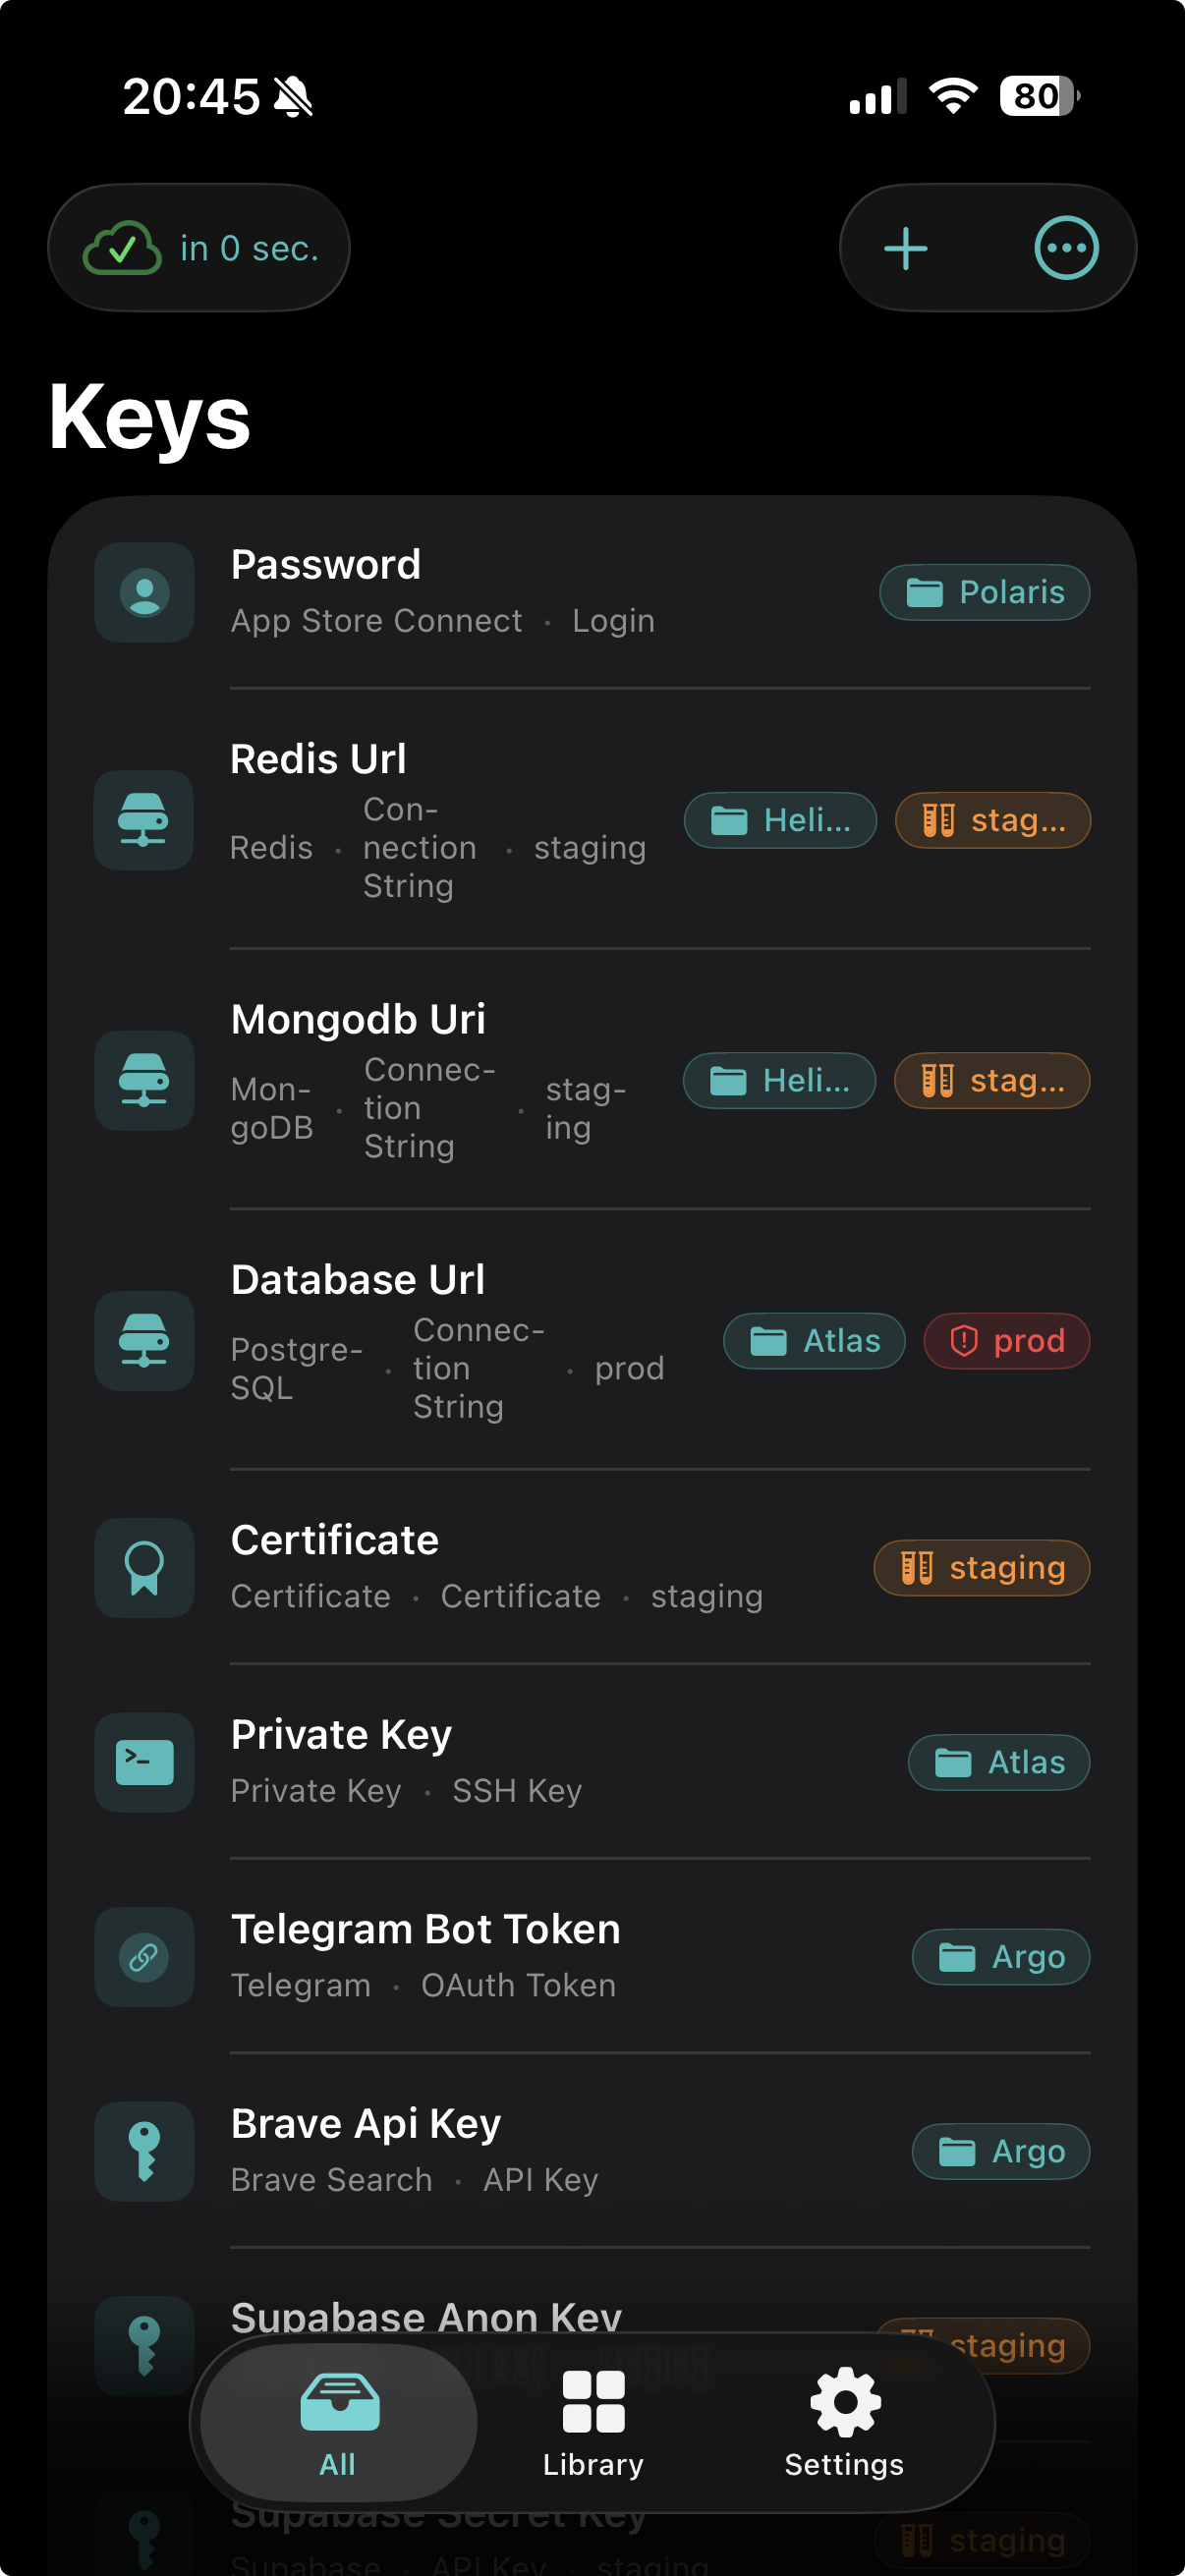This screenshot has height=2576, width=1185.
Task: Tap the red prod environment tag
Action: click(1007, 1340)
